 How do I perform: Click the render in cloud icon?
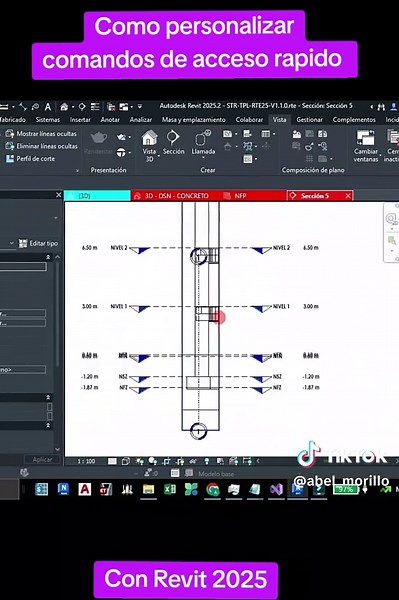coord(122,137)
